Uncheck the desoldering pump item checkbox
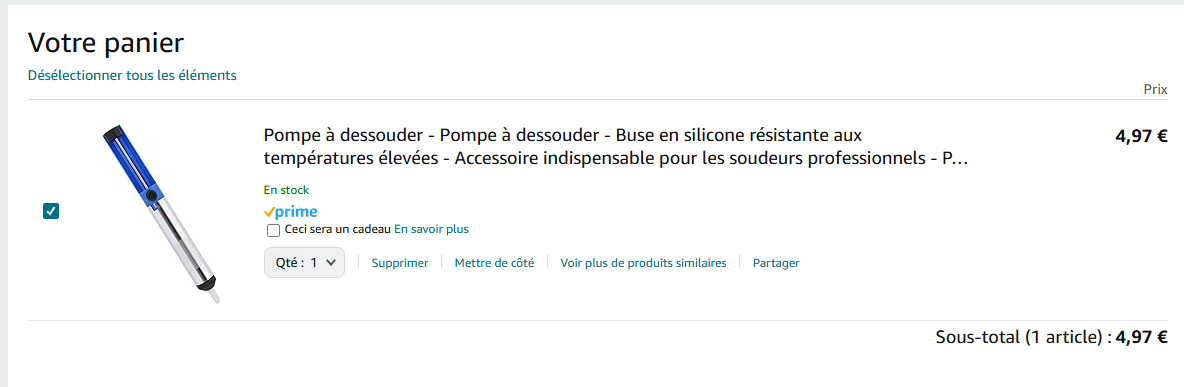The image size is (1184, 387). click(x=51, y=212)
